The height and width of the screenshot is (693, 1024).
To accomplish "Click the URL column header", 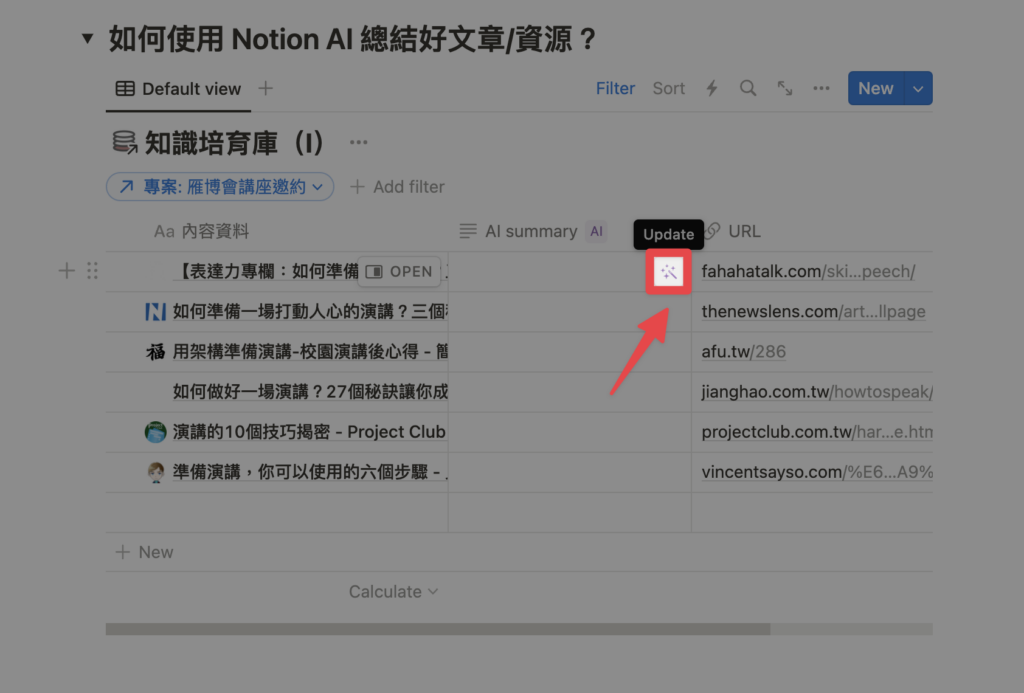I will pos(733,231).
